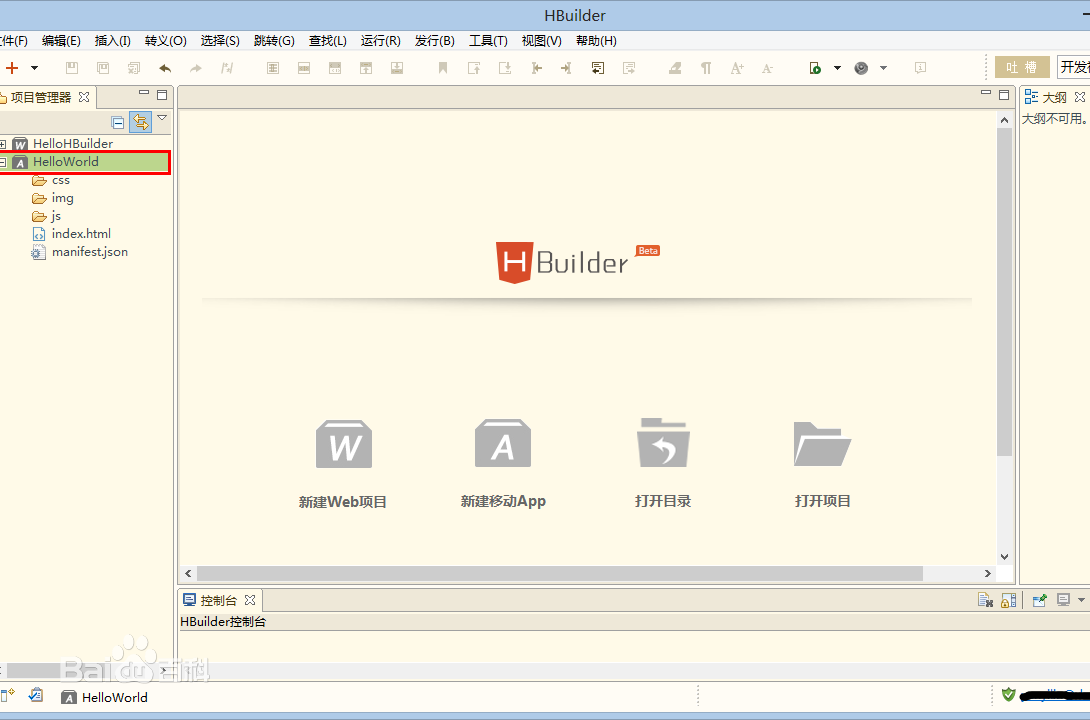Open the 视图(V) menu
The height and width of the screenshot is (720, 1090).
542,40
